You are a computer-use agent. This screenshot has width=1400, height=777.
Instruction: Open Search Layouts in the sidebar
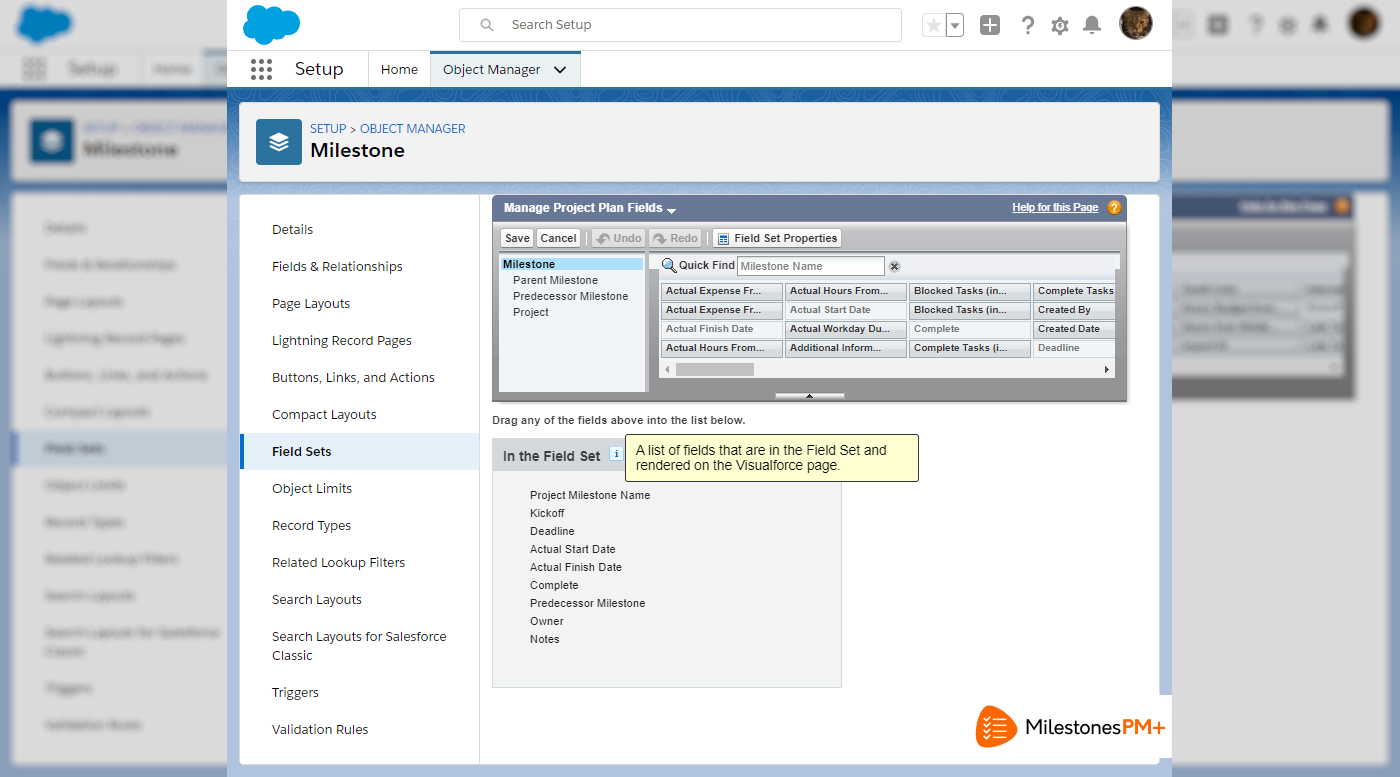pos(317,599)
